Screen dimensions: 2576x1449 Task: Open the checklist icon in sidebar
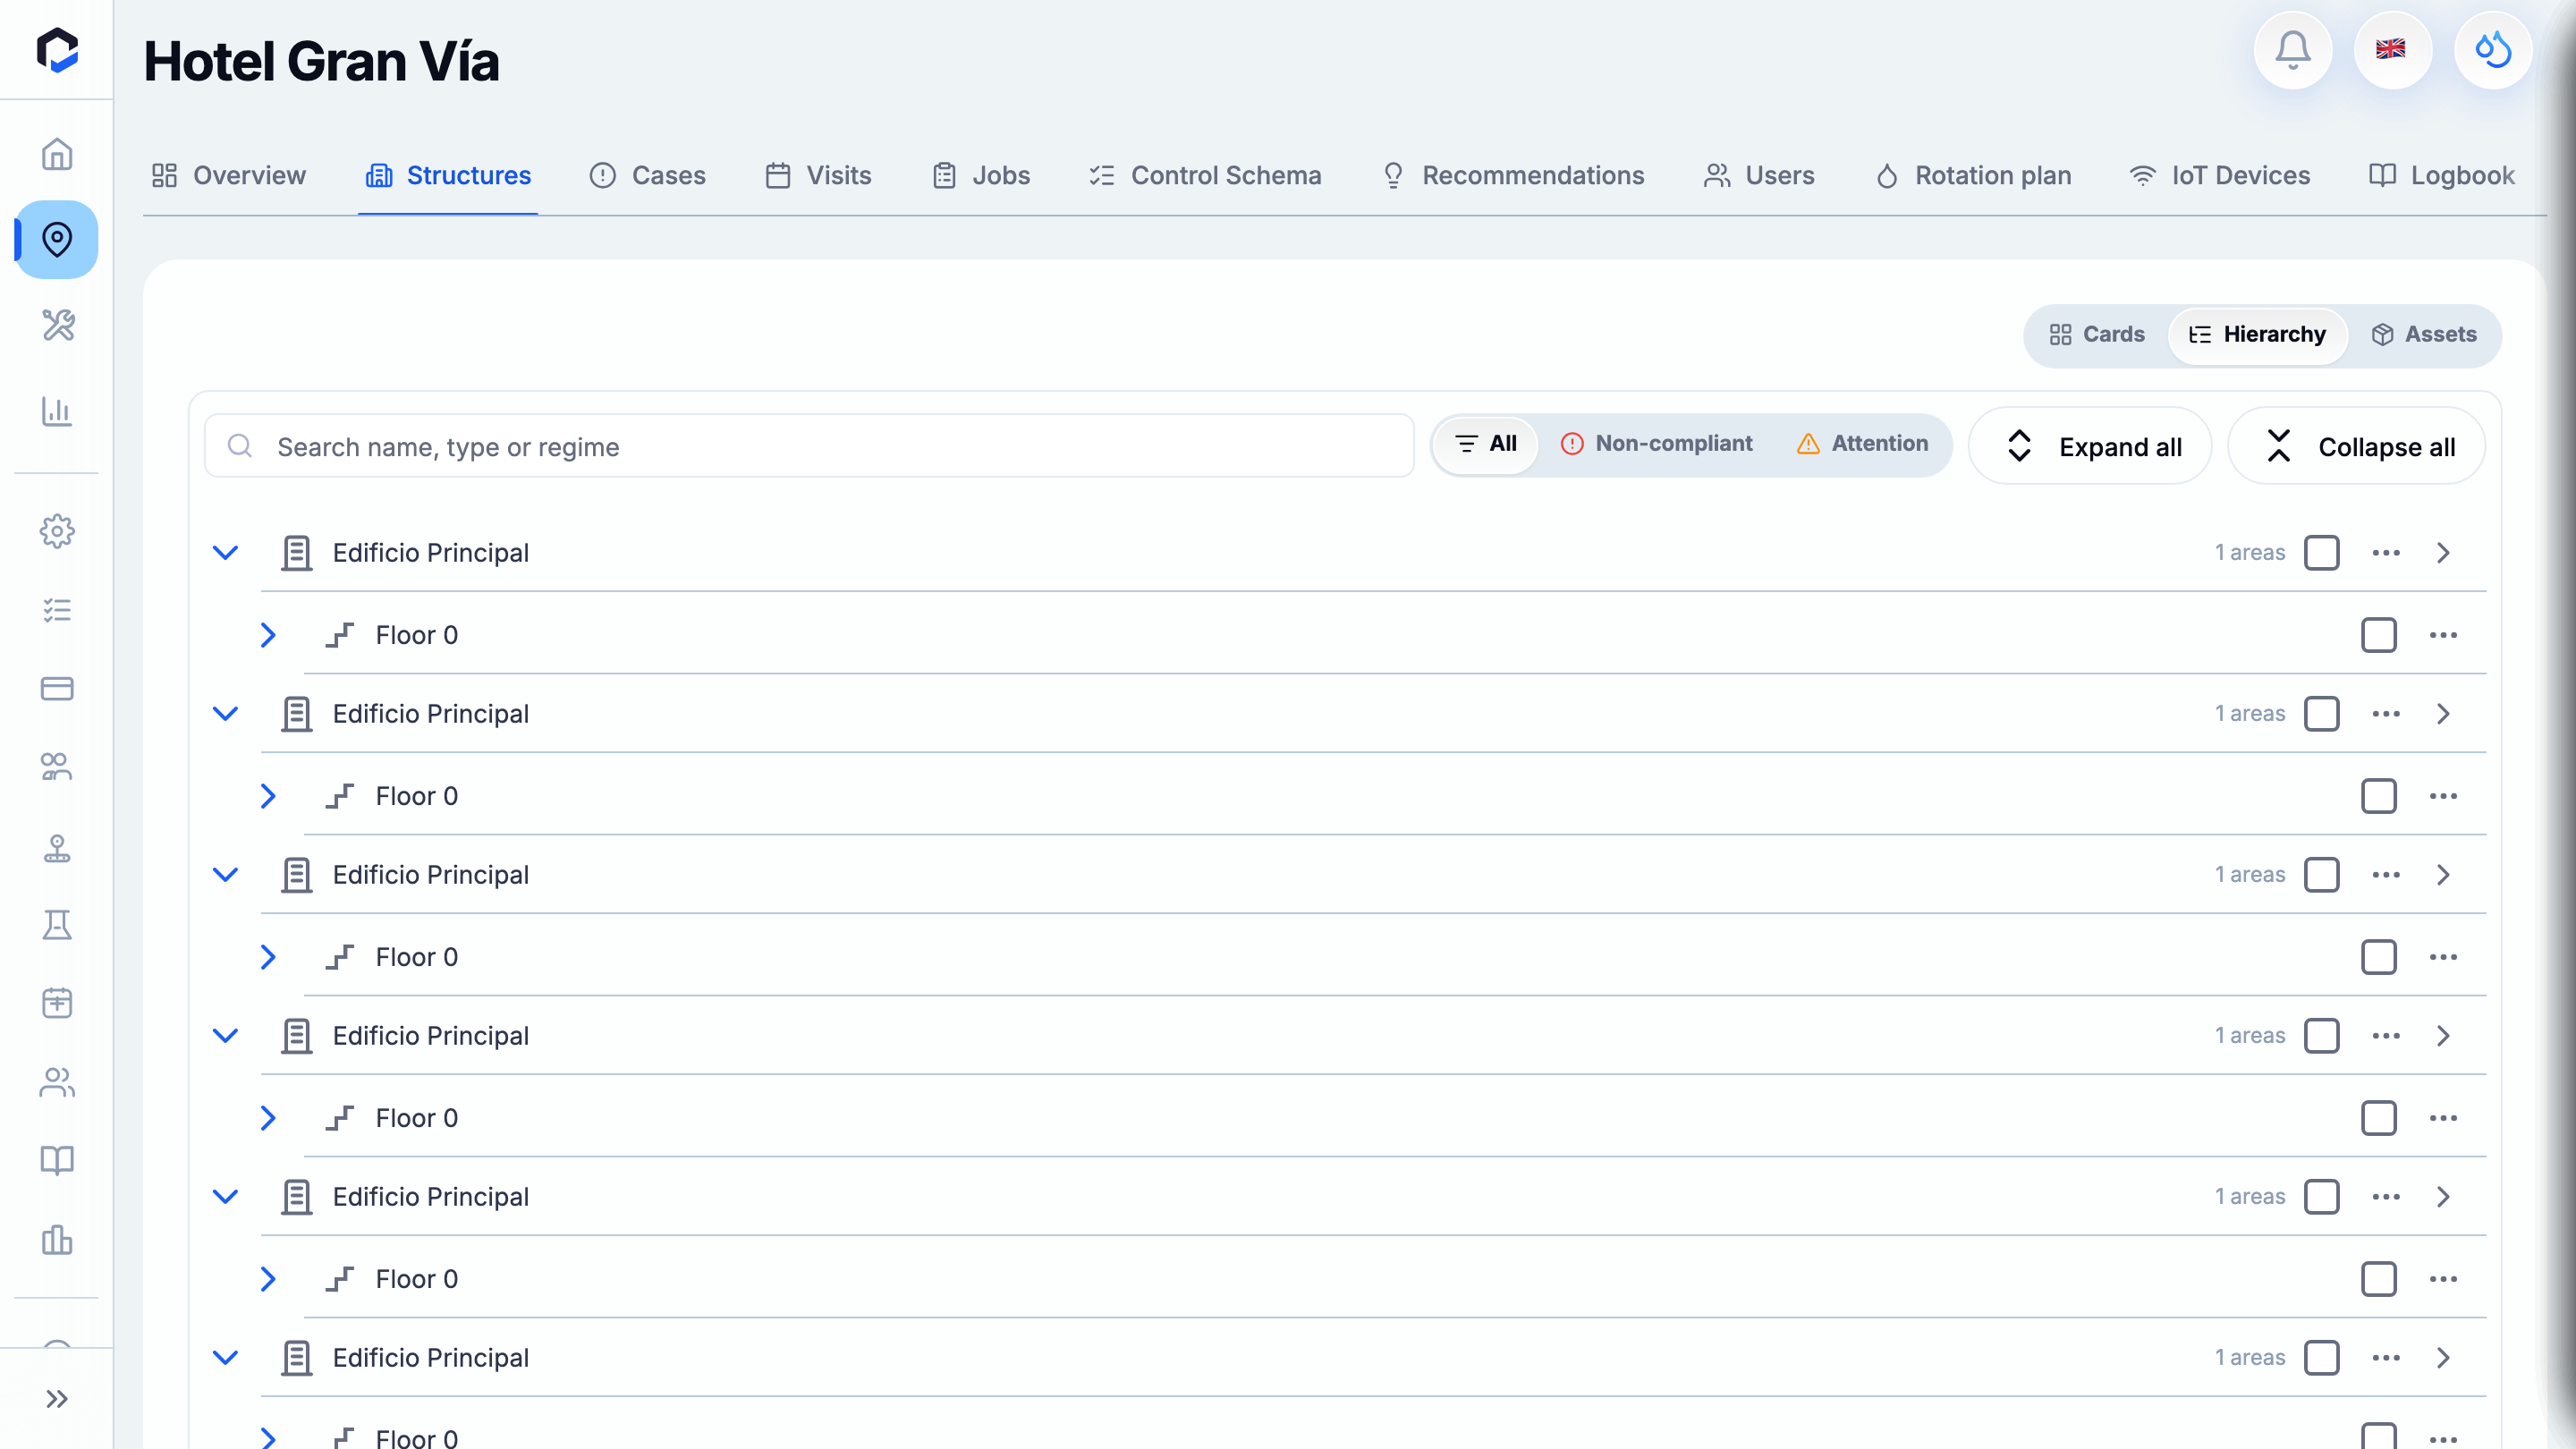click(x=57, y=610)
